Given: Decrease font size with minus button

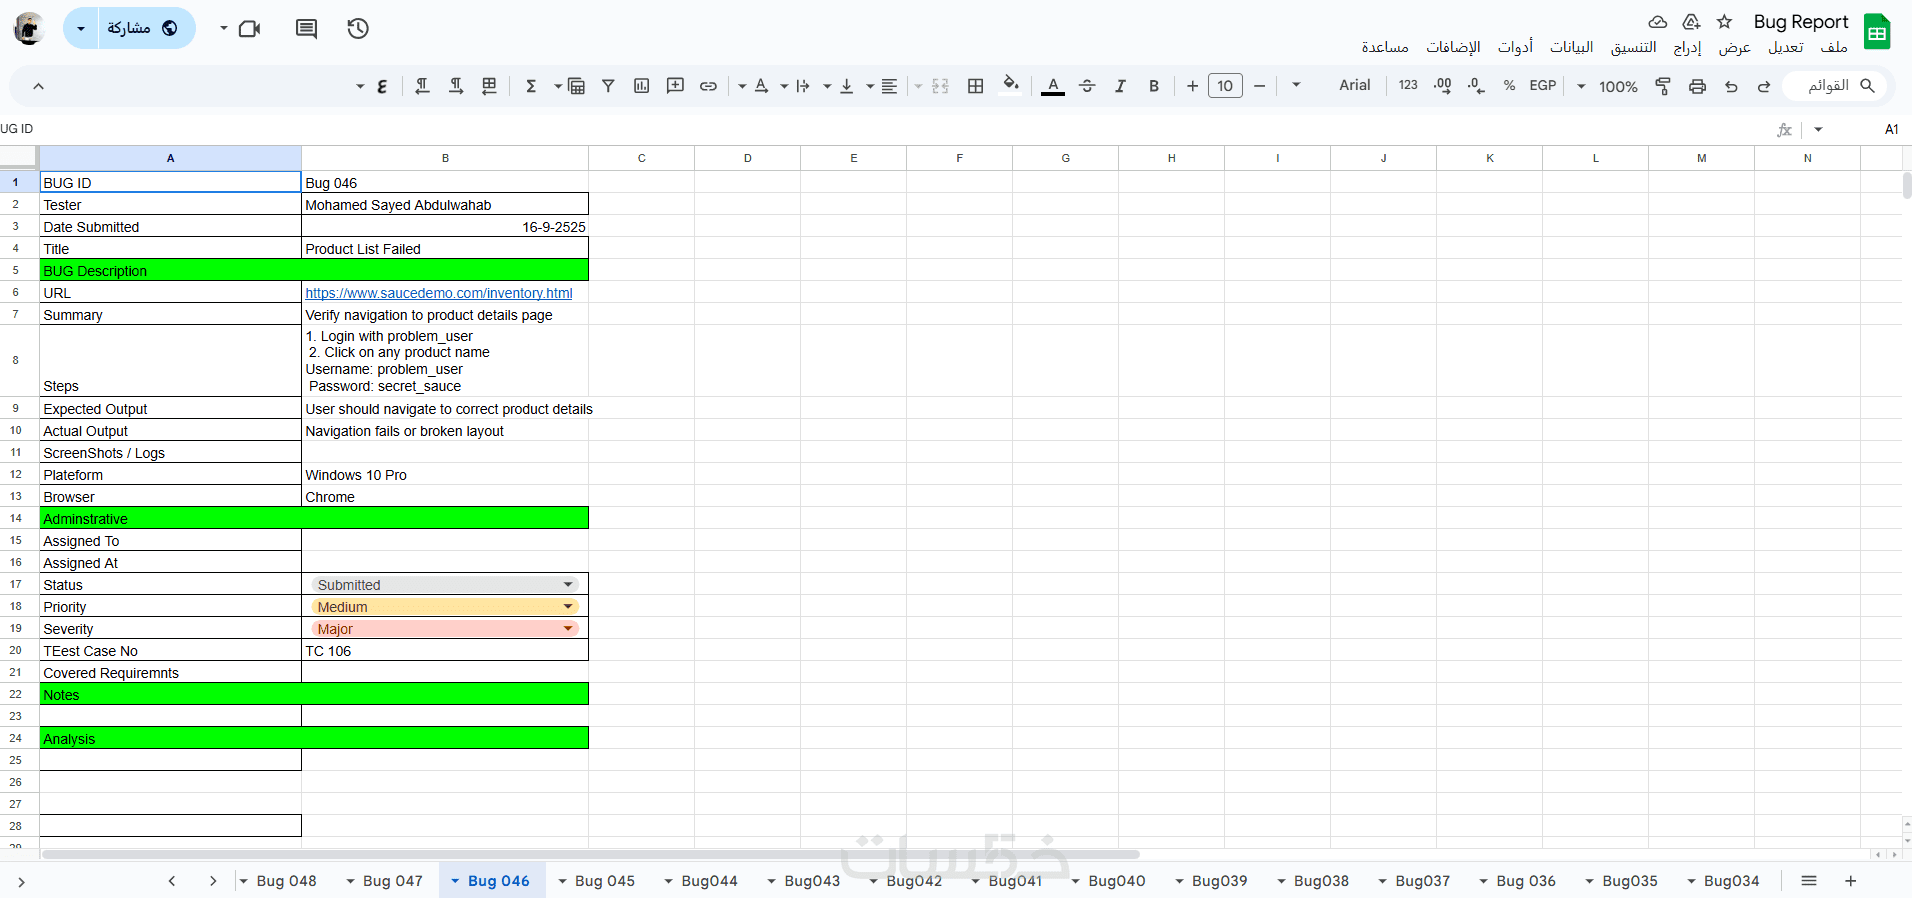Looking at the screenshot, I should click(1260, 86).
